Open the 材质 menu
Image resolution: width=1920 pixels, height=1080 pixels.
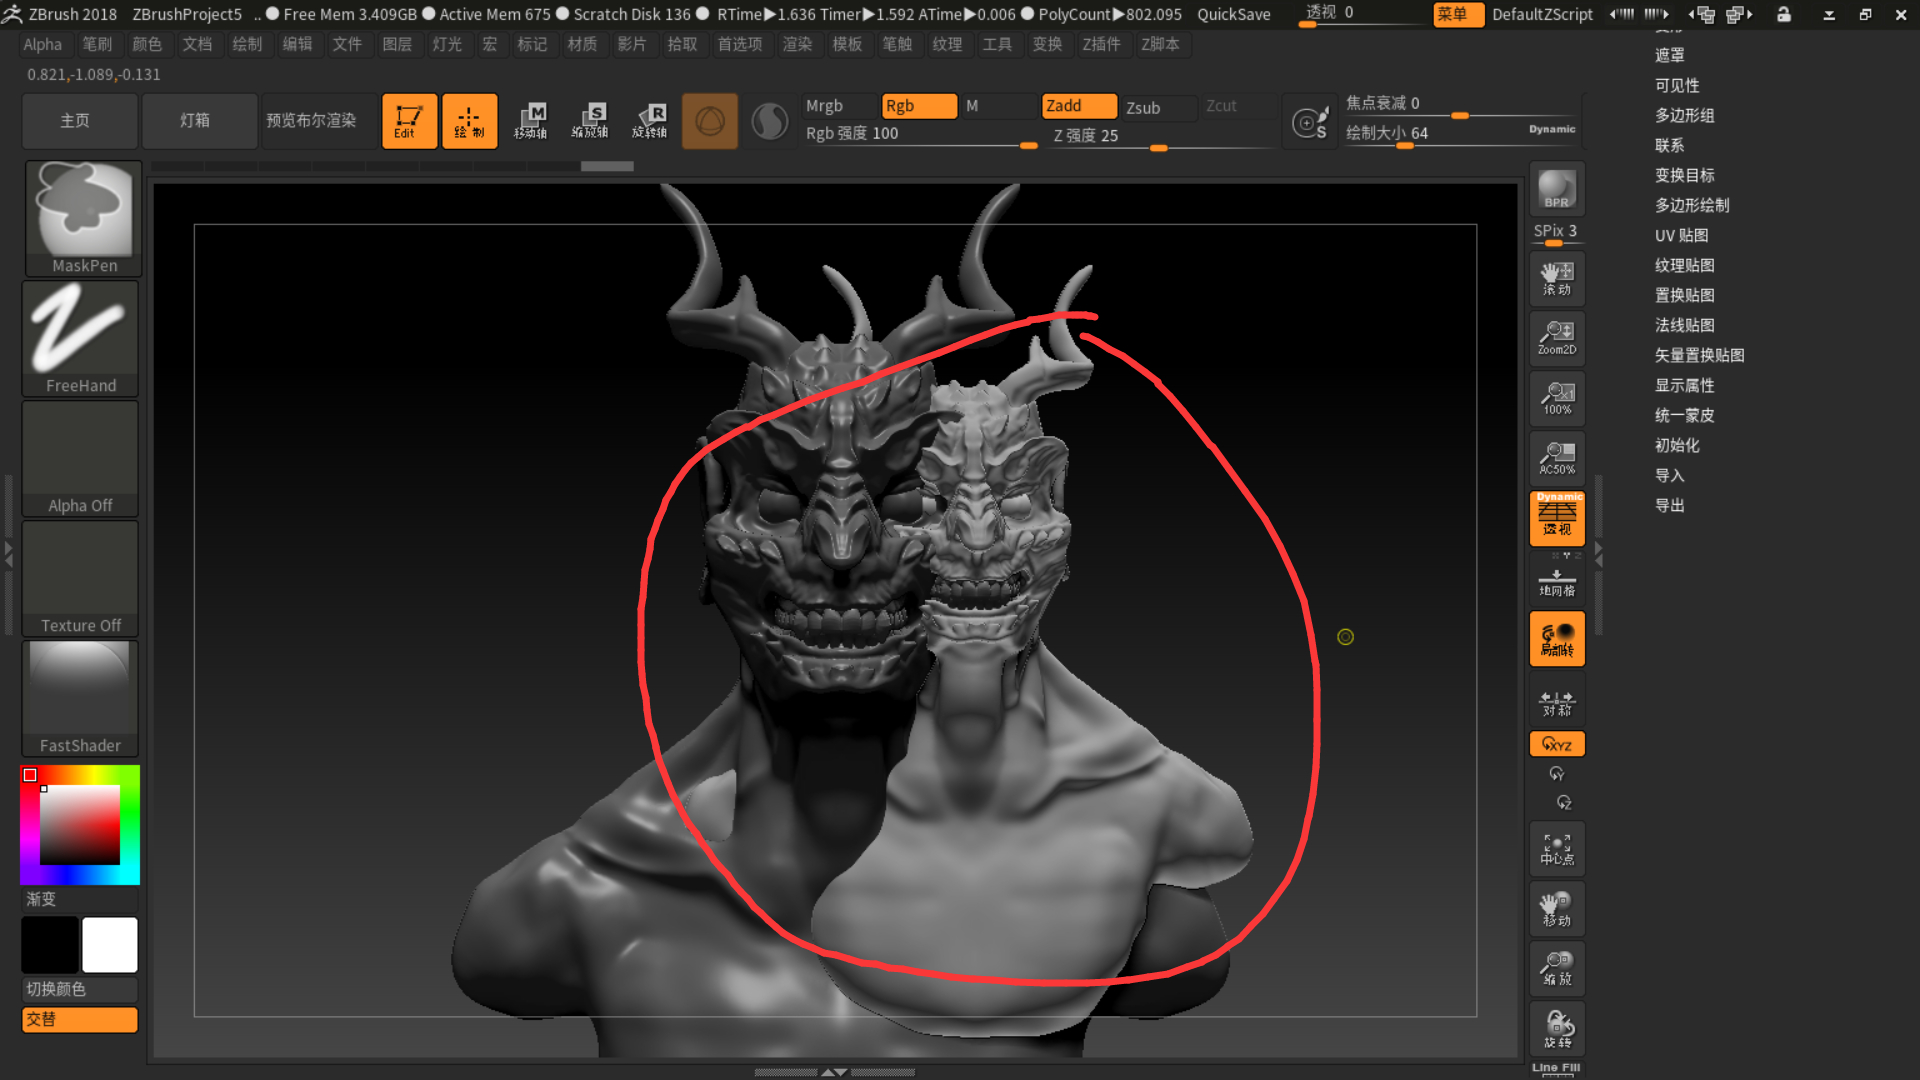point(582,44)
